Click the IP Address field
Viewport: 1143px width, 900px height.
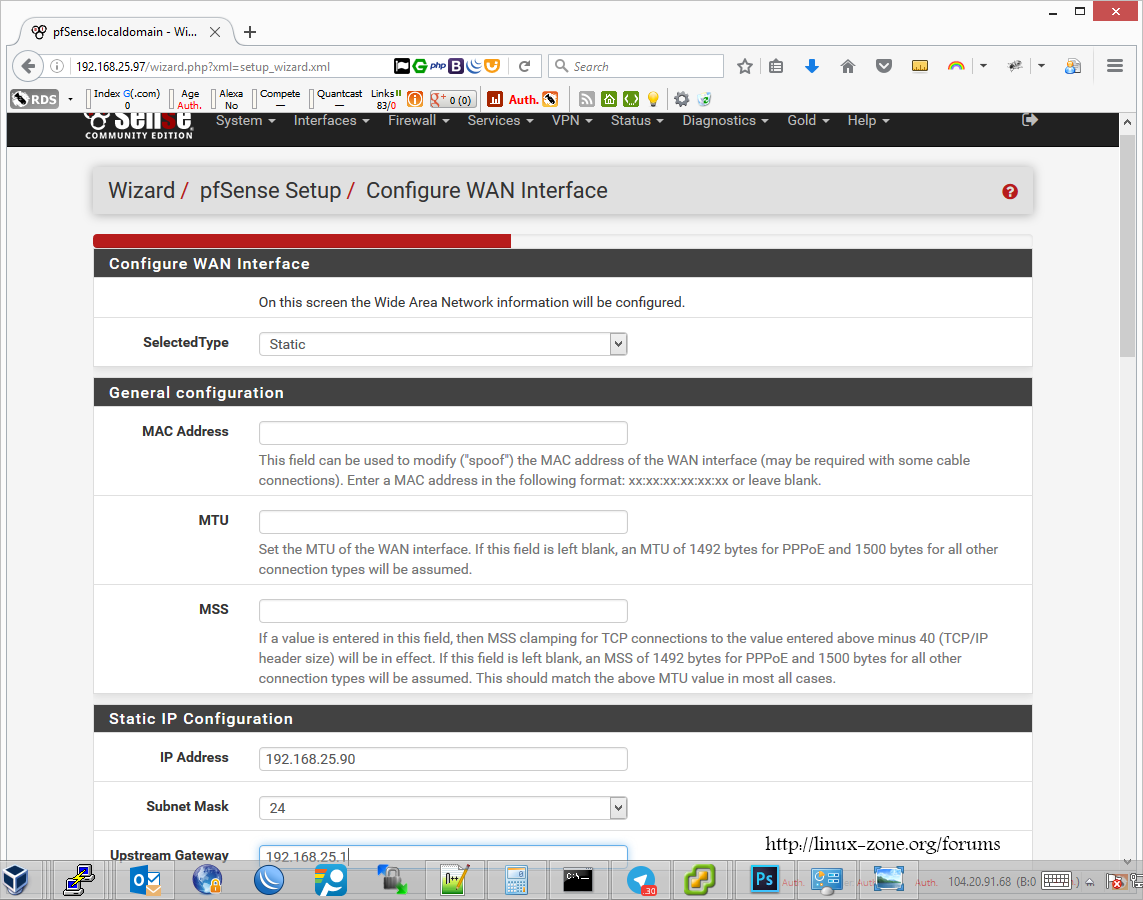(443, 759)
